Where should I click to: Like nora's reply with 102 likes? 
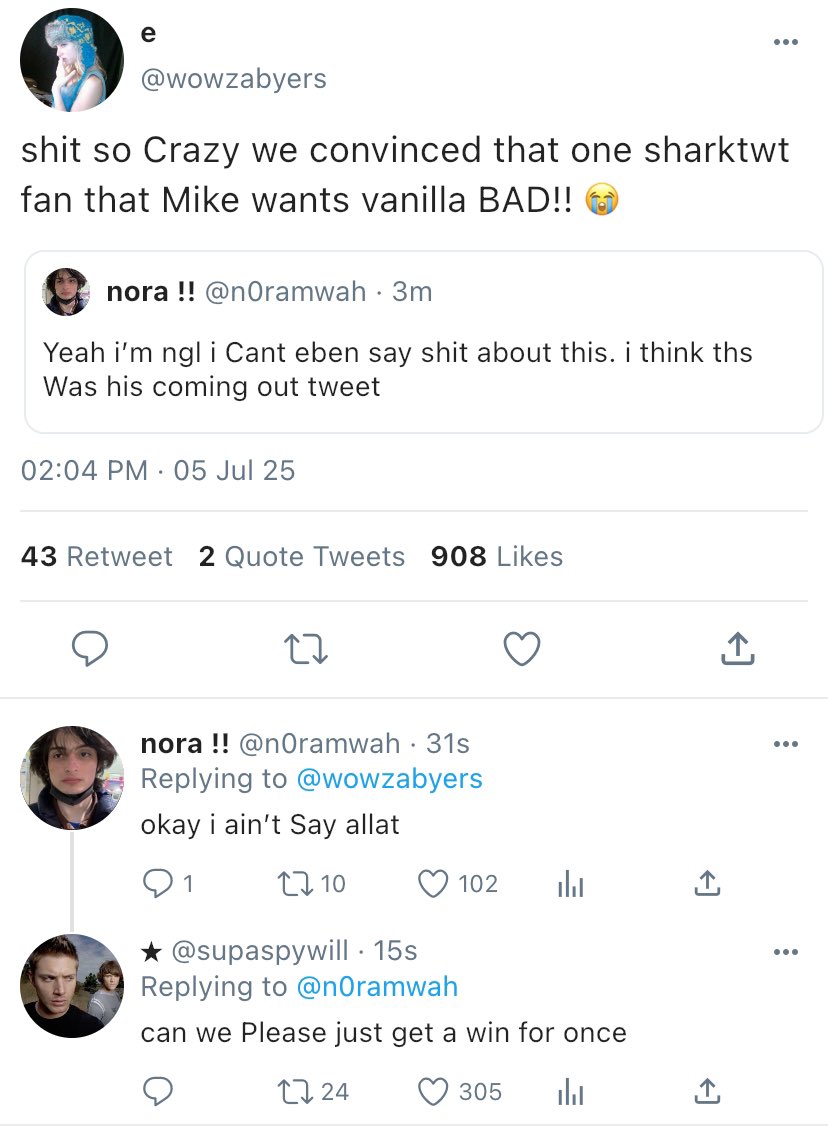[434, 884]
